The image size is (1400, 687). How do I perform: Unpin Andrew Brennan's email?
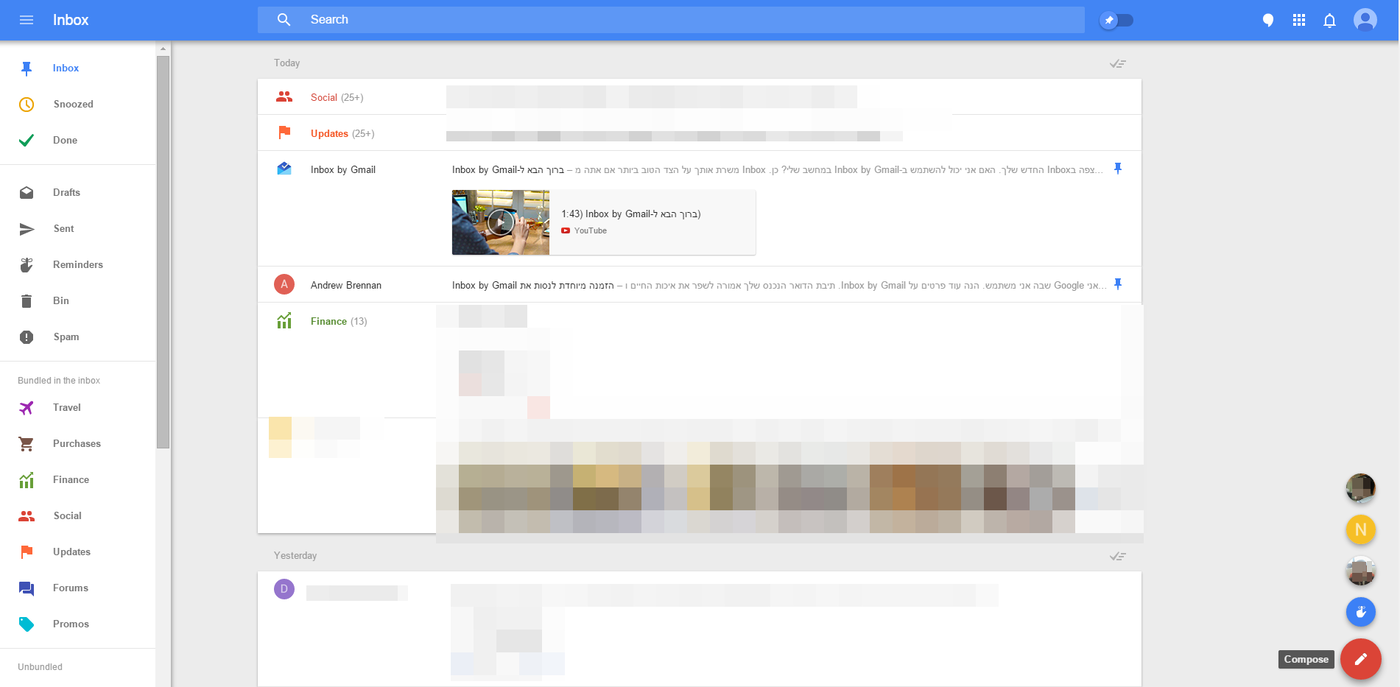point(1118,284)
